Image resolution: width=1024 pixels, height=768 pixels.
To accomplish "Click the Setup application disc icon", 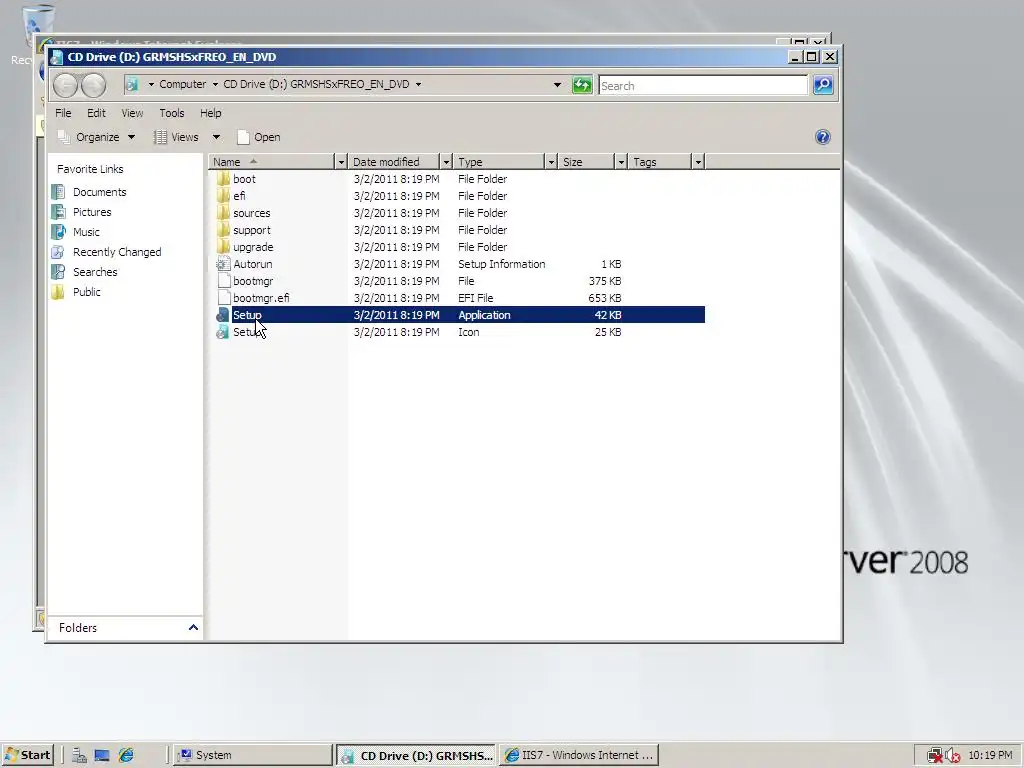I will pos(223,315).
